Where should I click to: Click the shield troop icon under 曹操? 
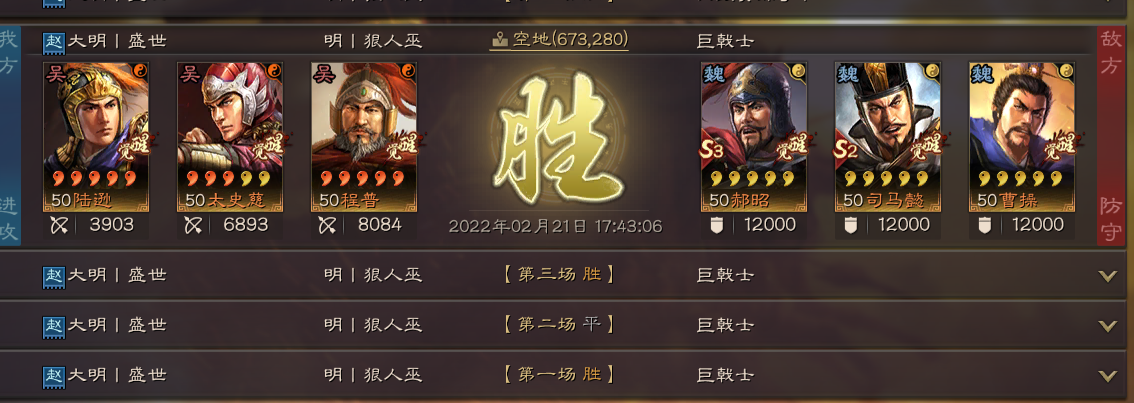click(984, 226)
